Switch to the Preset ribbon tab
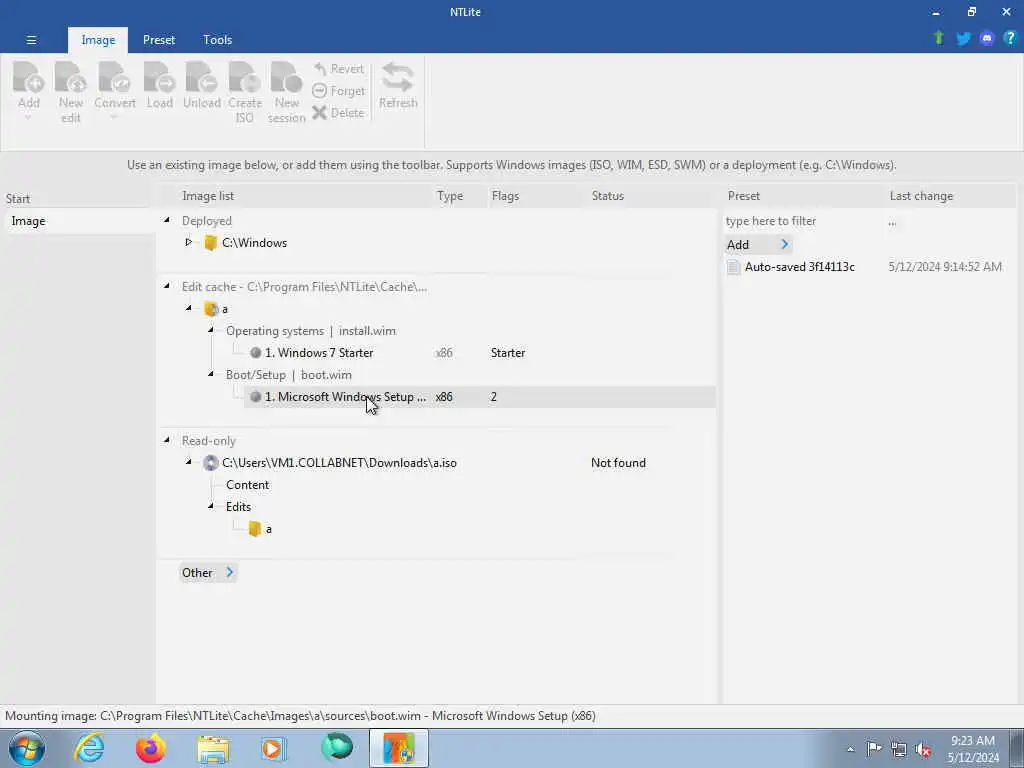Viewport: 1024px width, 768px height. 159,40
